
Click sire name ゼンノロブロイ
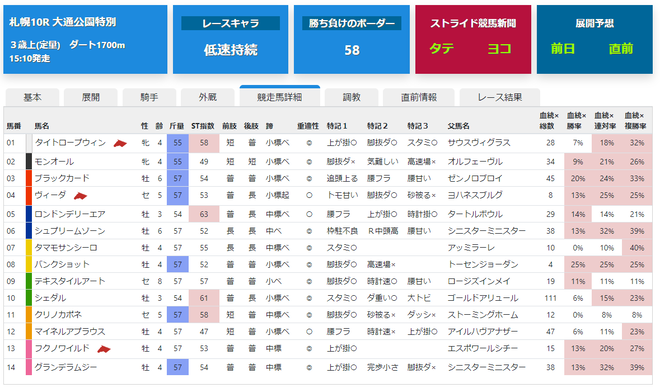click(475, 178)
